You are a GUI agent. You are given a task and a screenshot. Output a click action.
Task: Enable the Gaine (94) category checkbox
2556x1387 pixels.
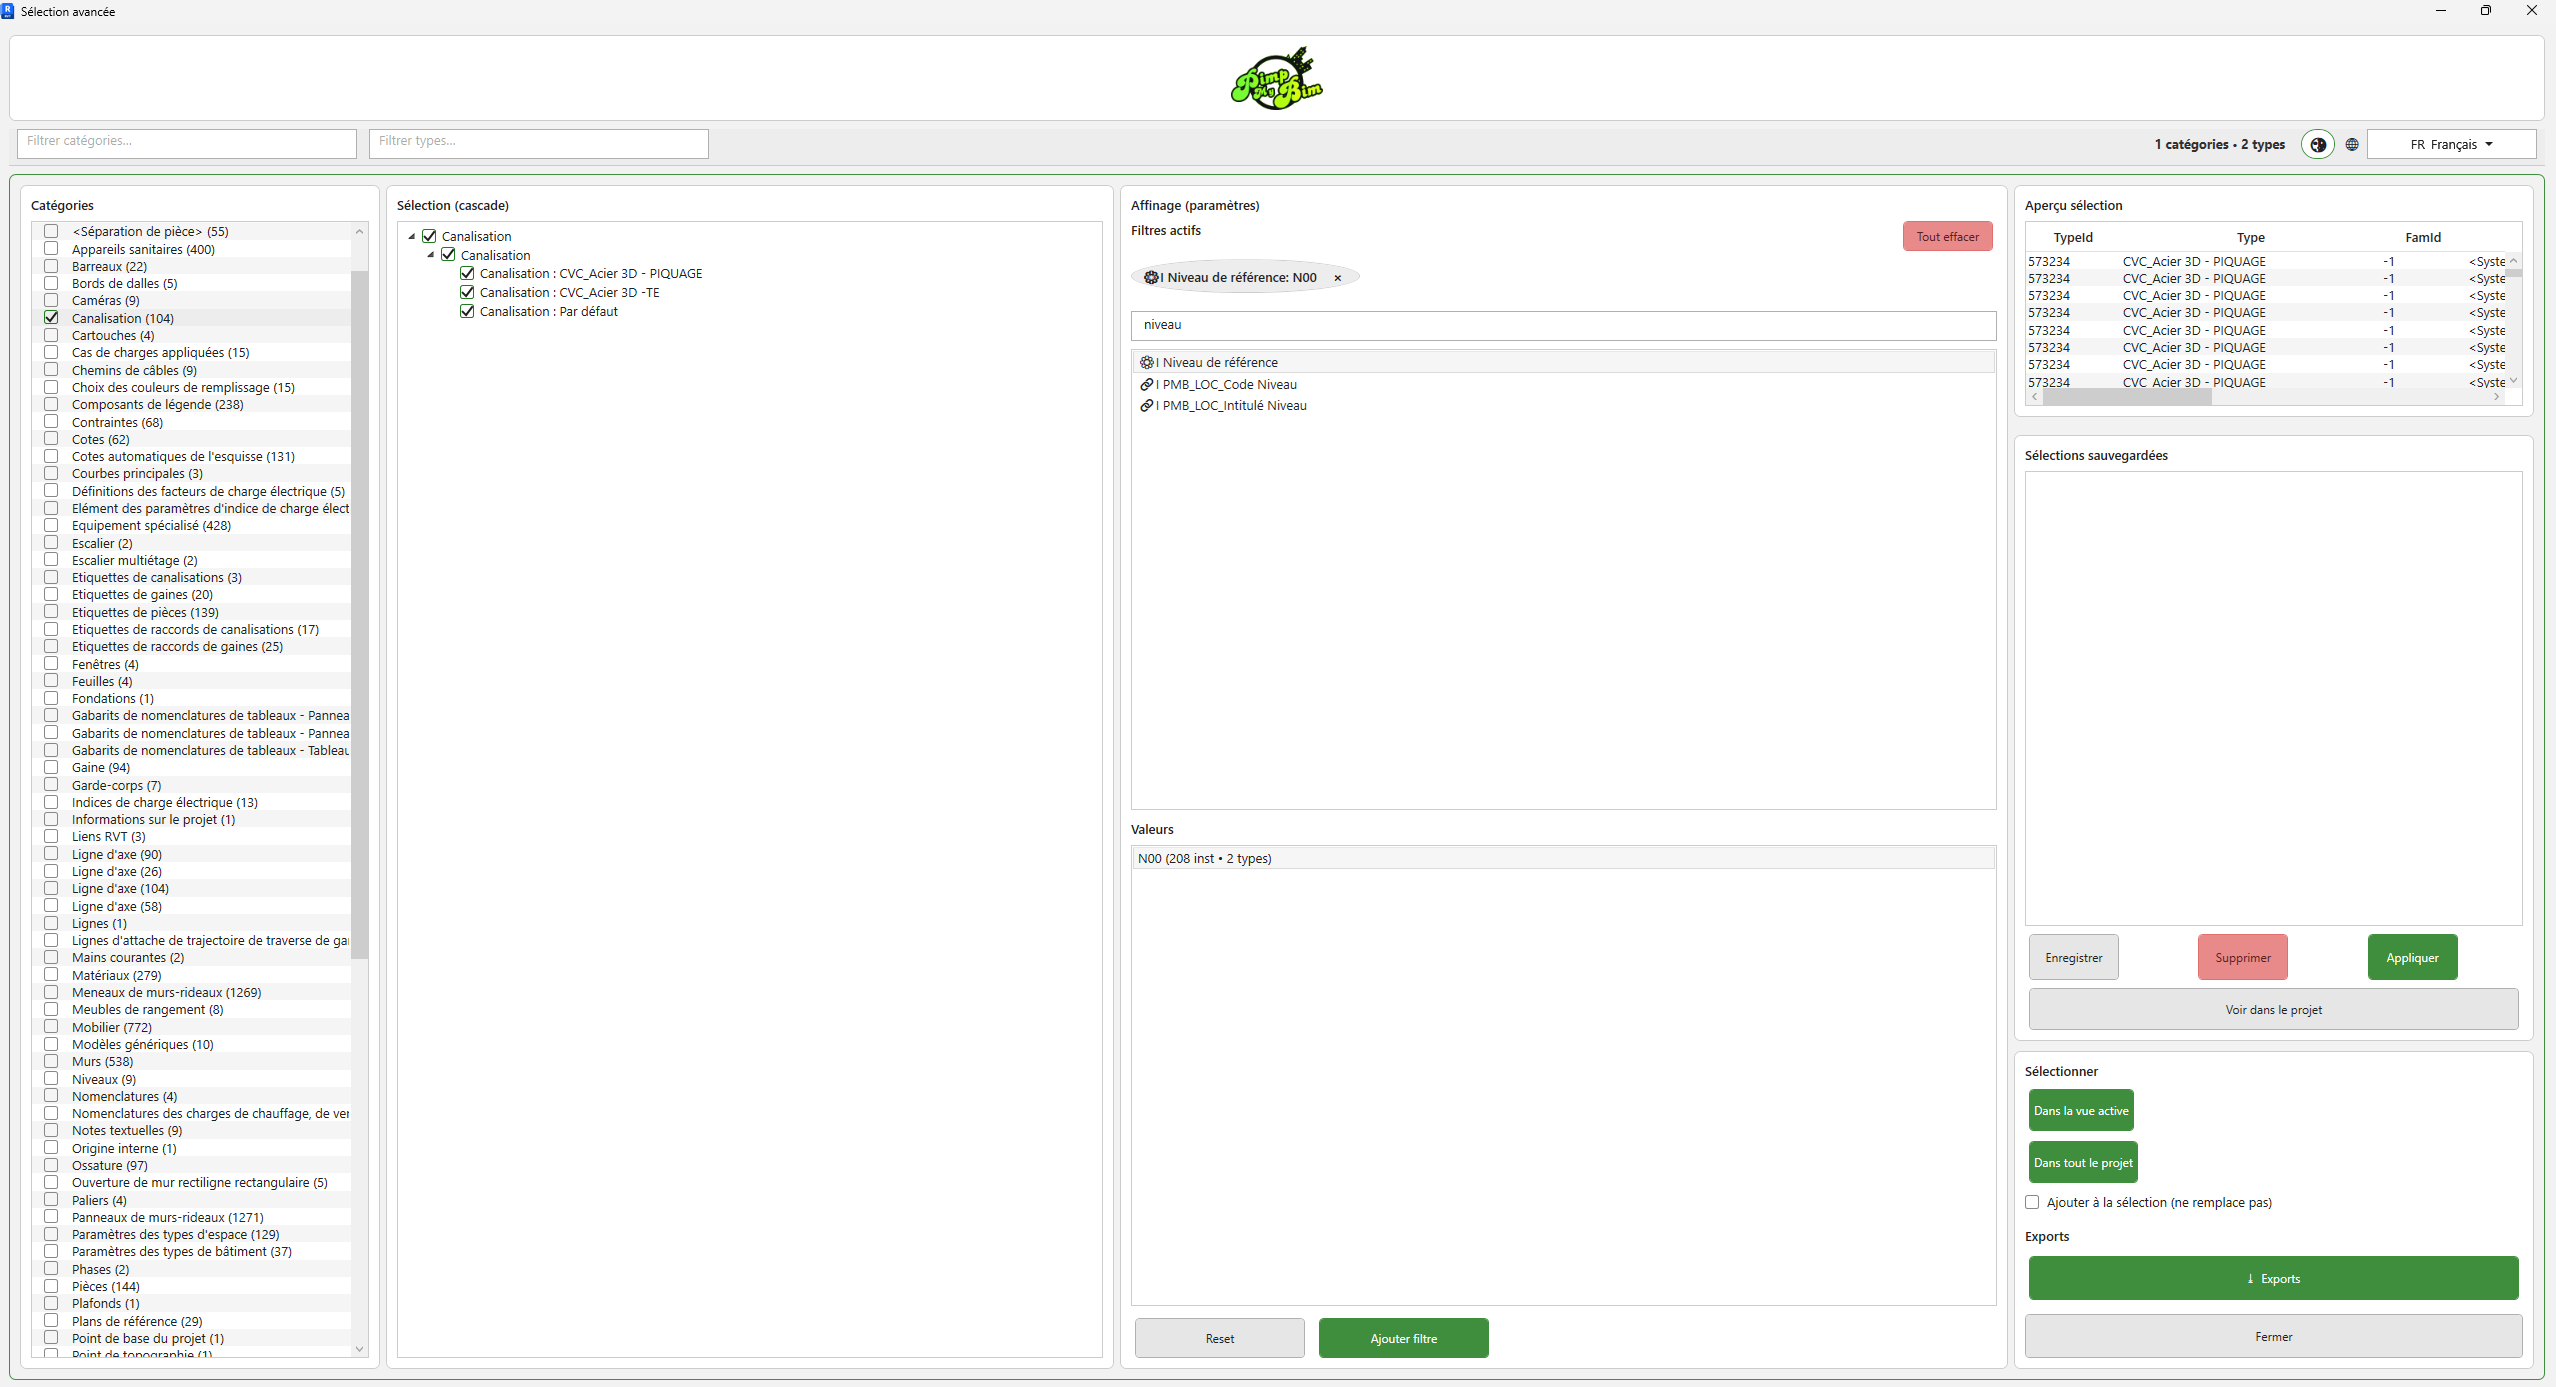click(x=51, y=767)
